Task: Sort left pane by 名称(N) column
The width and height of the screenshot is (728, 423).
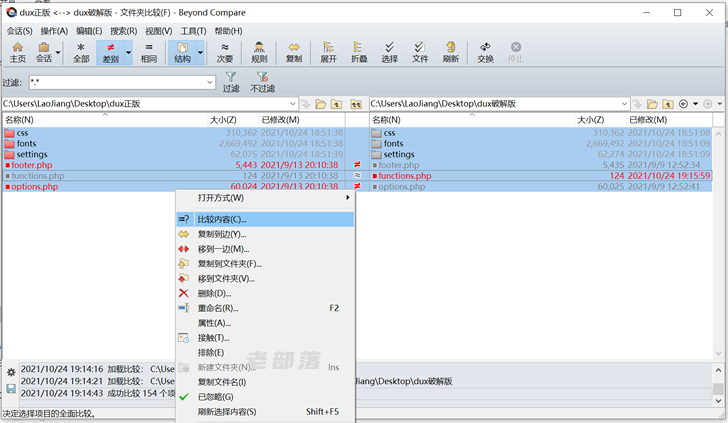Action: pyautogui.click(x=104, y=120)
